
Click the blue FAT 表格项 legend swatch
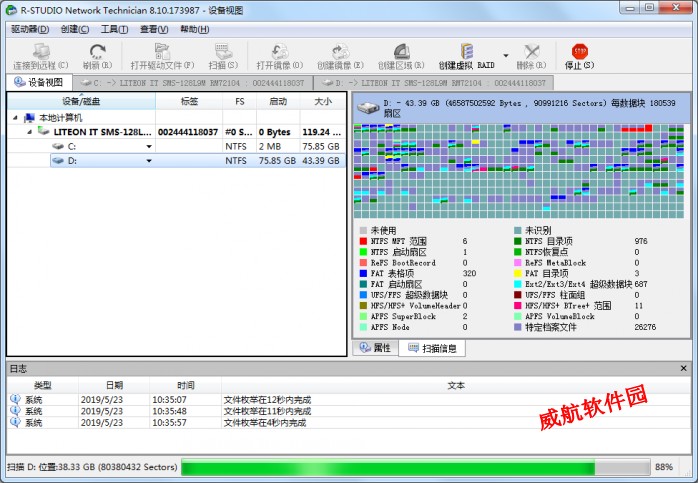pos(363,273)
